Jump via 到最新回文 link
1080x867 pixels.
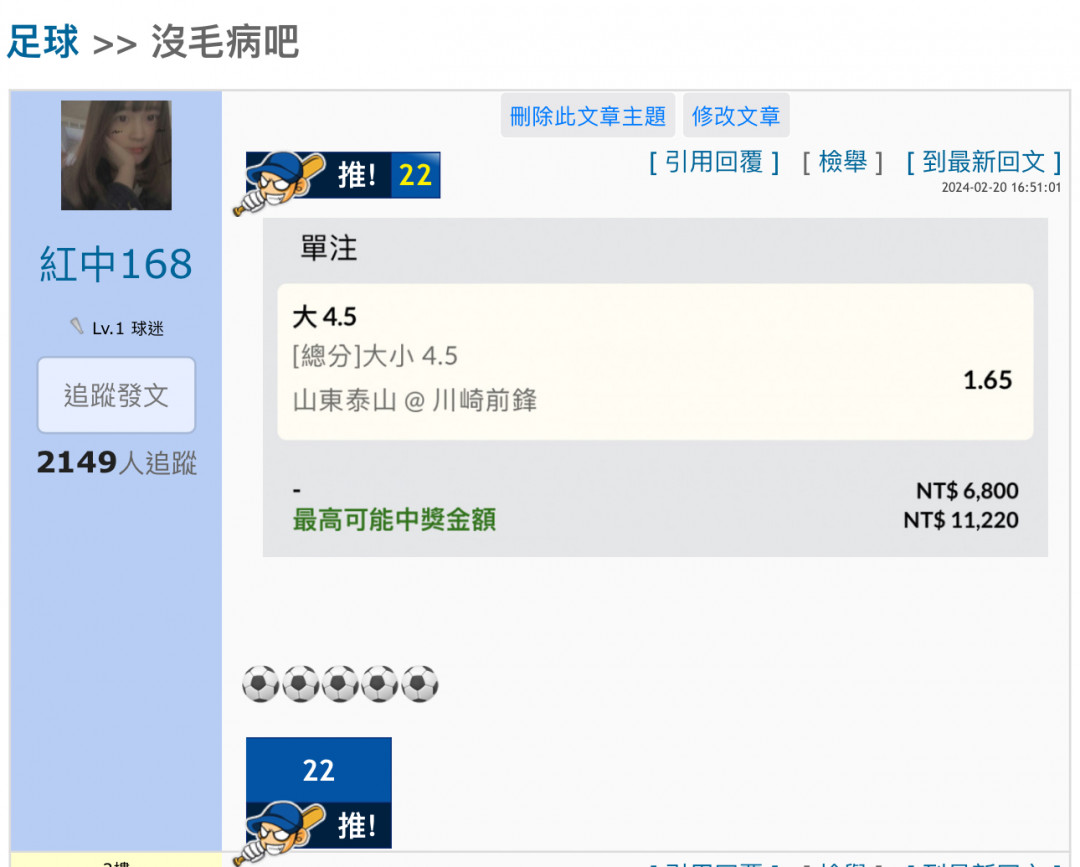click(984, 163)
